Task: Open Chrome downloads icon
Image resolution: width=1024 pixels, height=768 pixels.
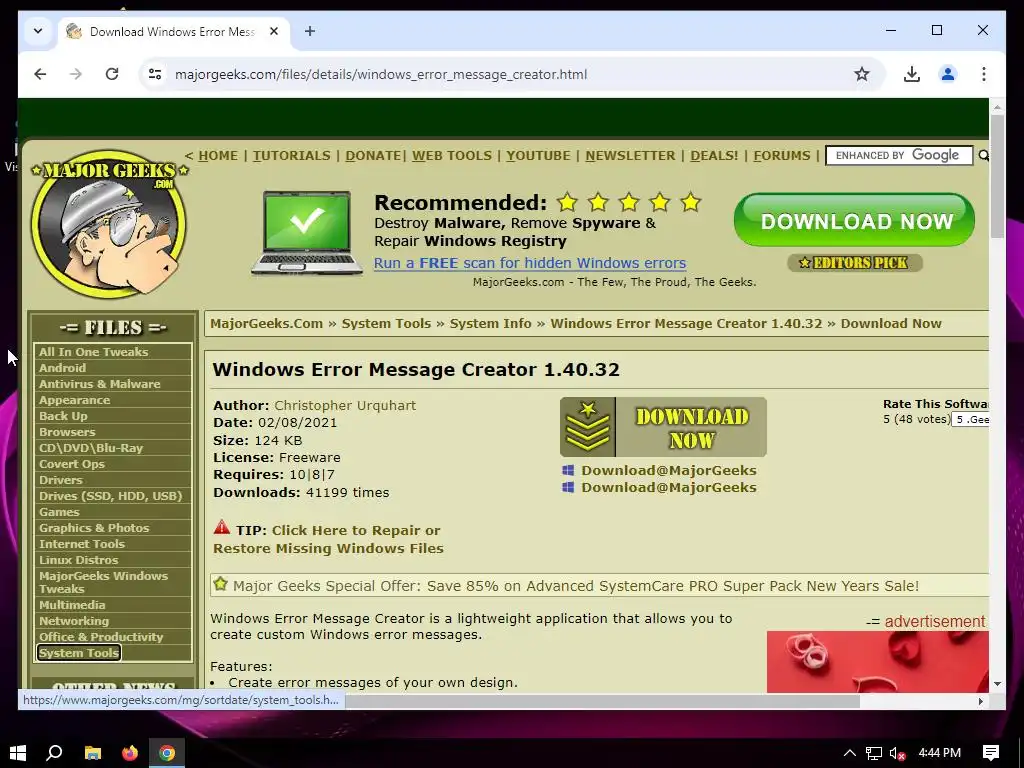Action: pyautogui.click(x=912, y=74)
